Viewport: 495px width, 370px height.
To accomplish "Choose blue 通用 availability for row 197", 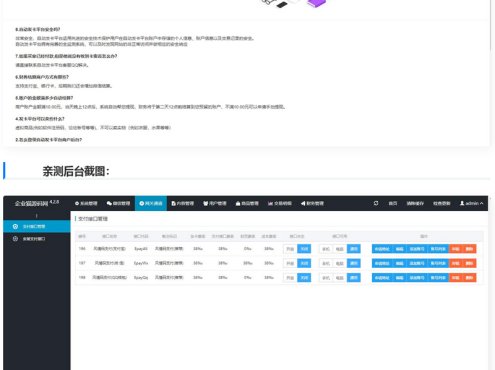I will pos(354,263).
